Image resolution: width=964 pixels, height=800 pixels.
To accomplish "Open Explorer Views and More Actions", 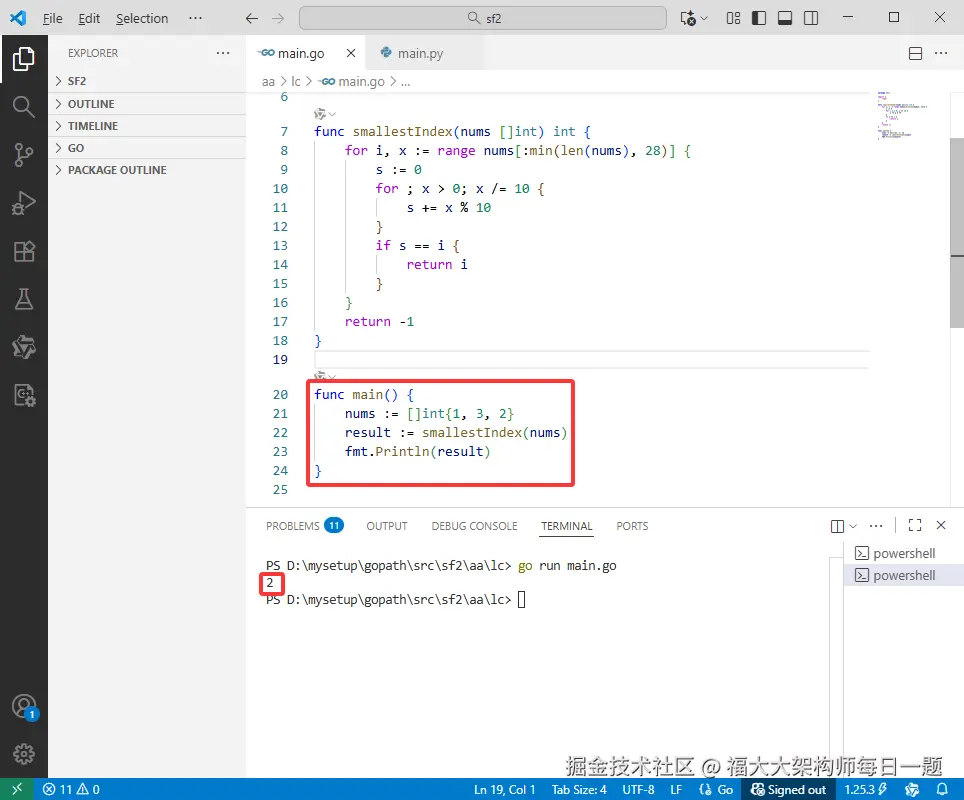I will [223, 53].
